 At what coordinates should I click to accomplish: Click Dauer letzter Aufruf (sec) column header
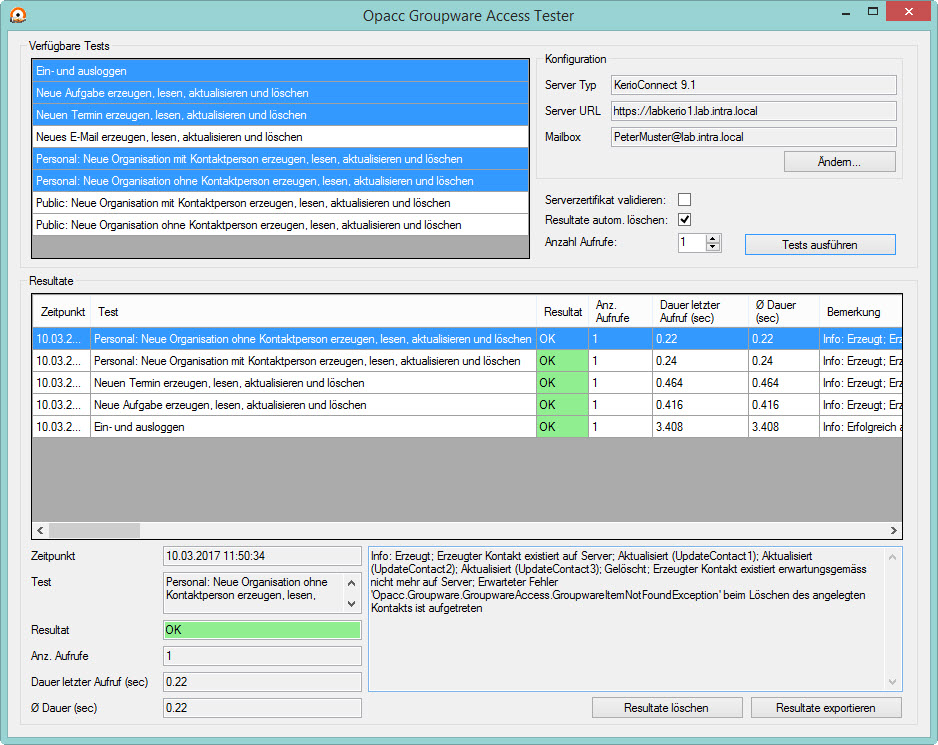tap(700, 312)
